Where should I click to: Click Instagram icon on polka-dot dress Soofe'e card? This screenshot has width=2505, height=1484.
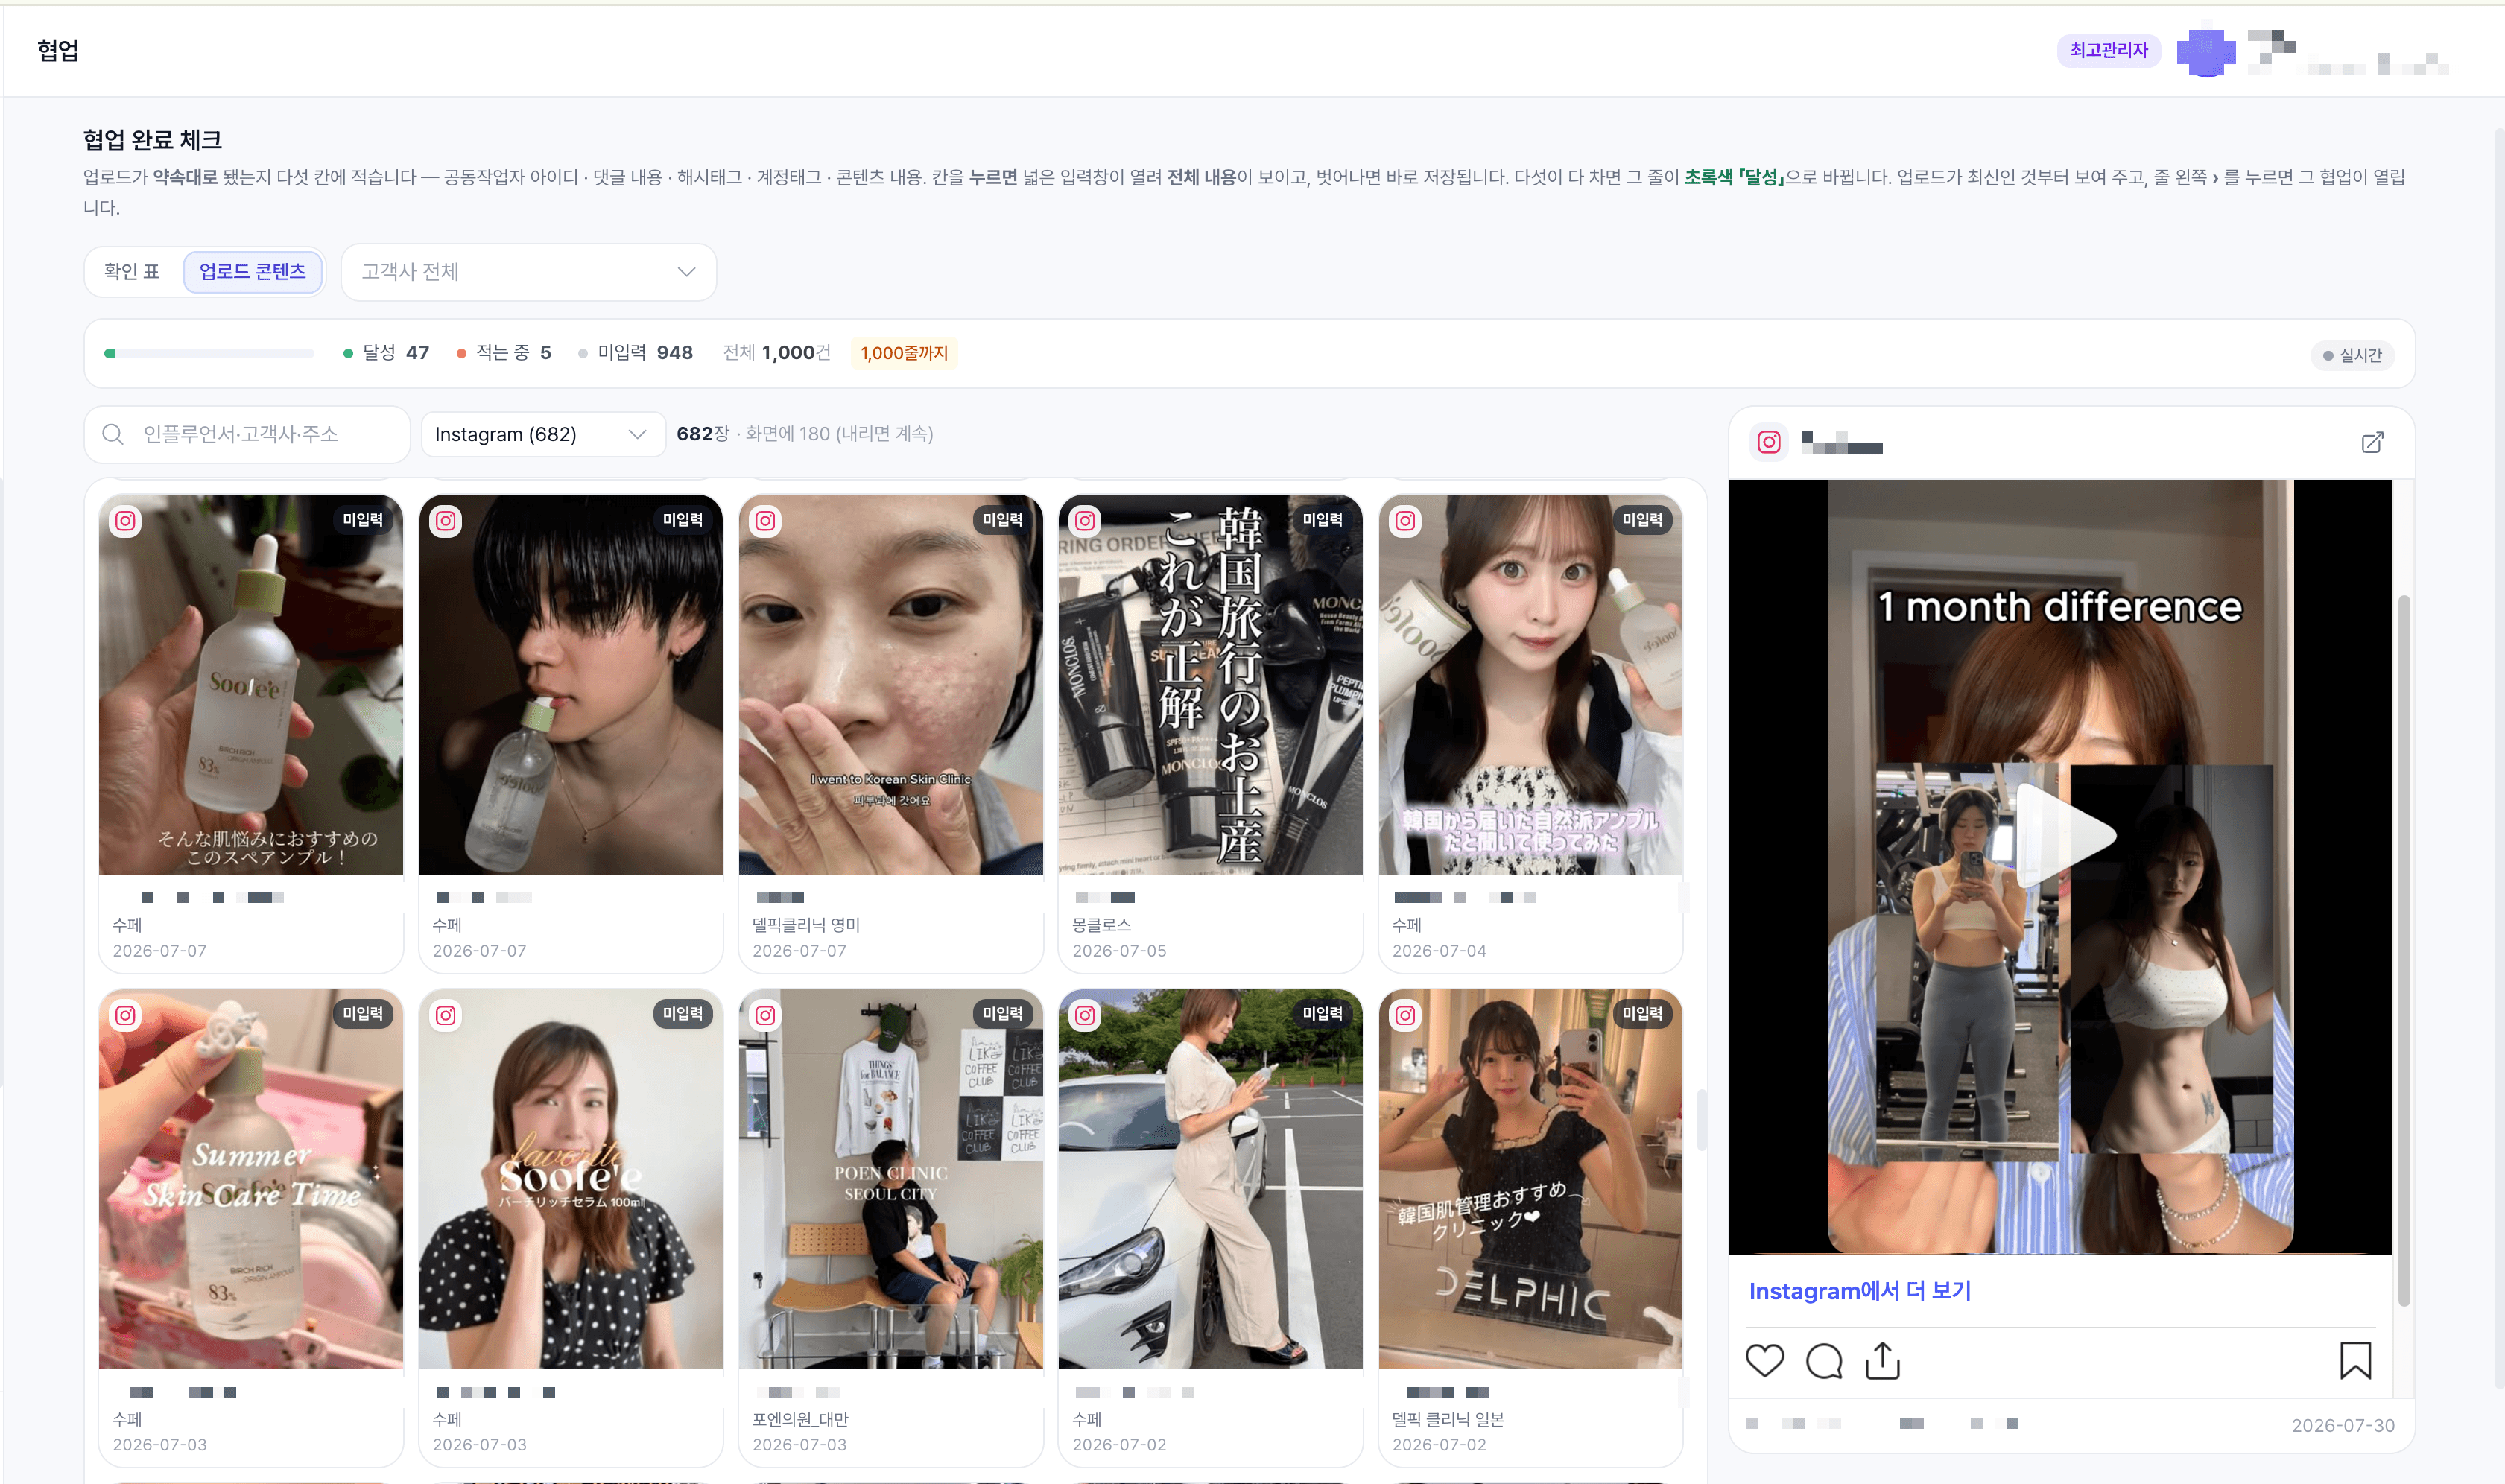click(x=445, y=1015)
